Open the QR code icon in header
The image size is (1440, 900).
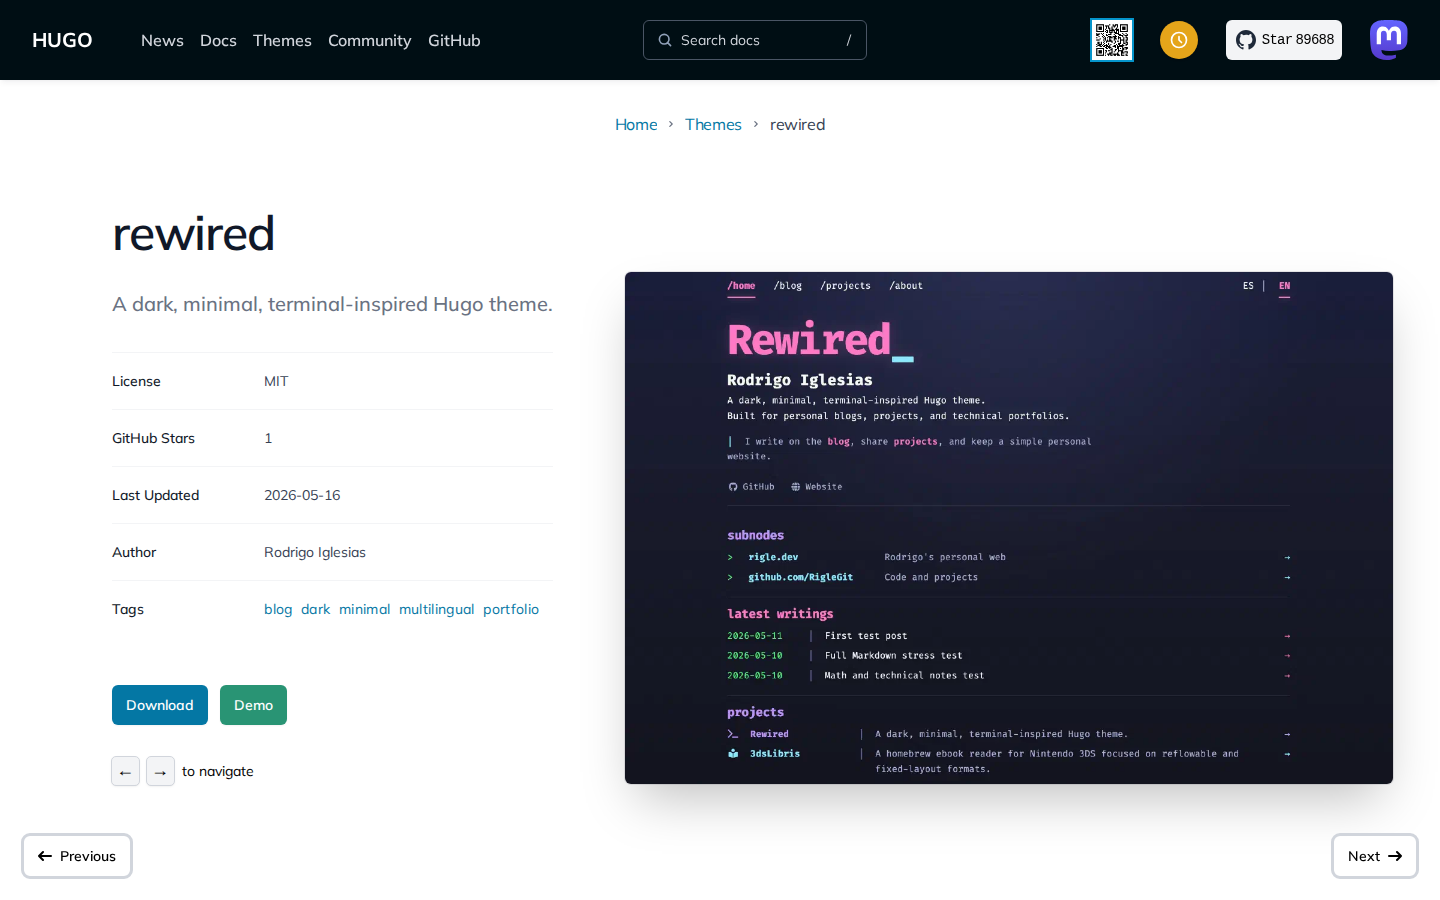coord(1111,40)
